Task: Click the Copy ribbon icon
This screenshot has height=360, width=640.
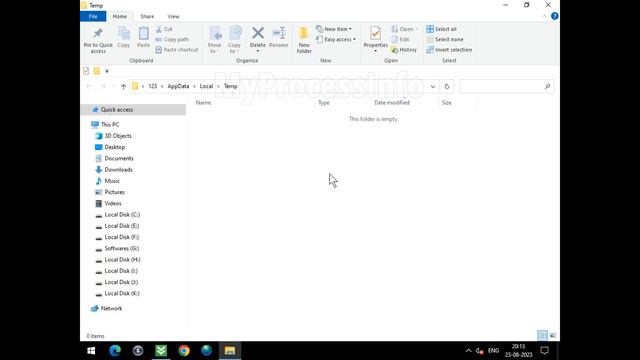Action: (124, 33)
